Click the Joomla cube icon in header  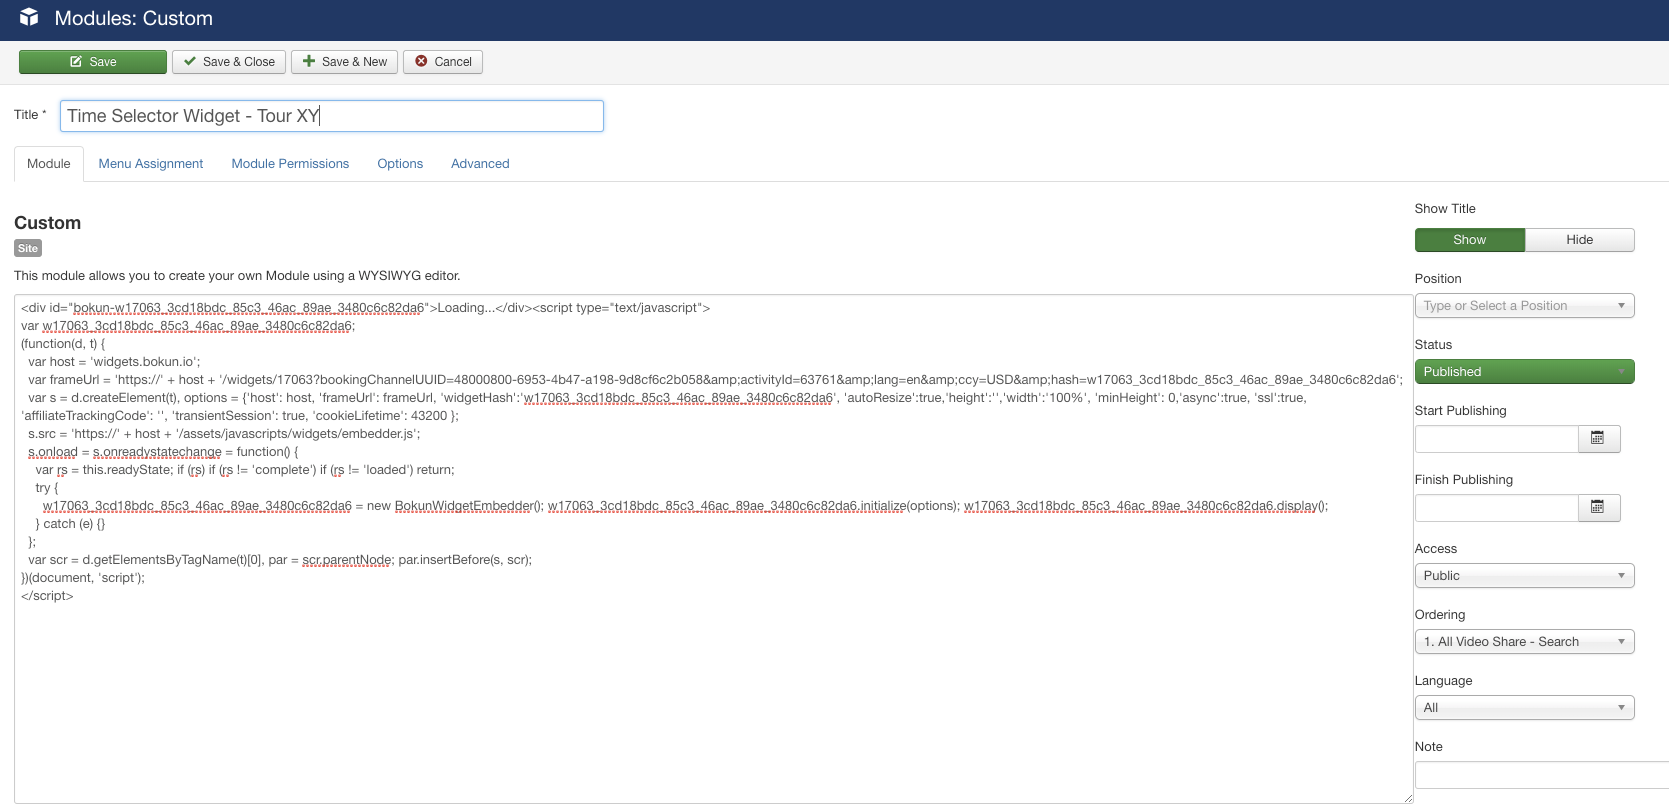[x=29, y=17]
